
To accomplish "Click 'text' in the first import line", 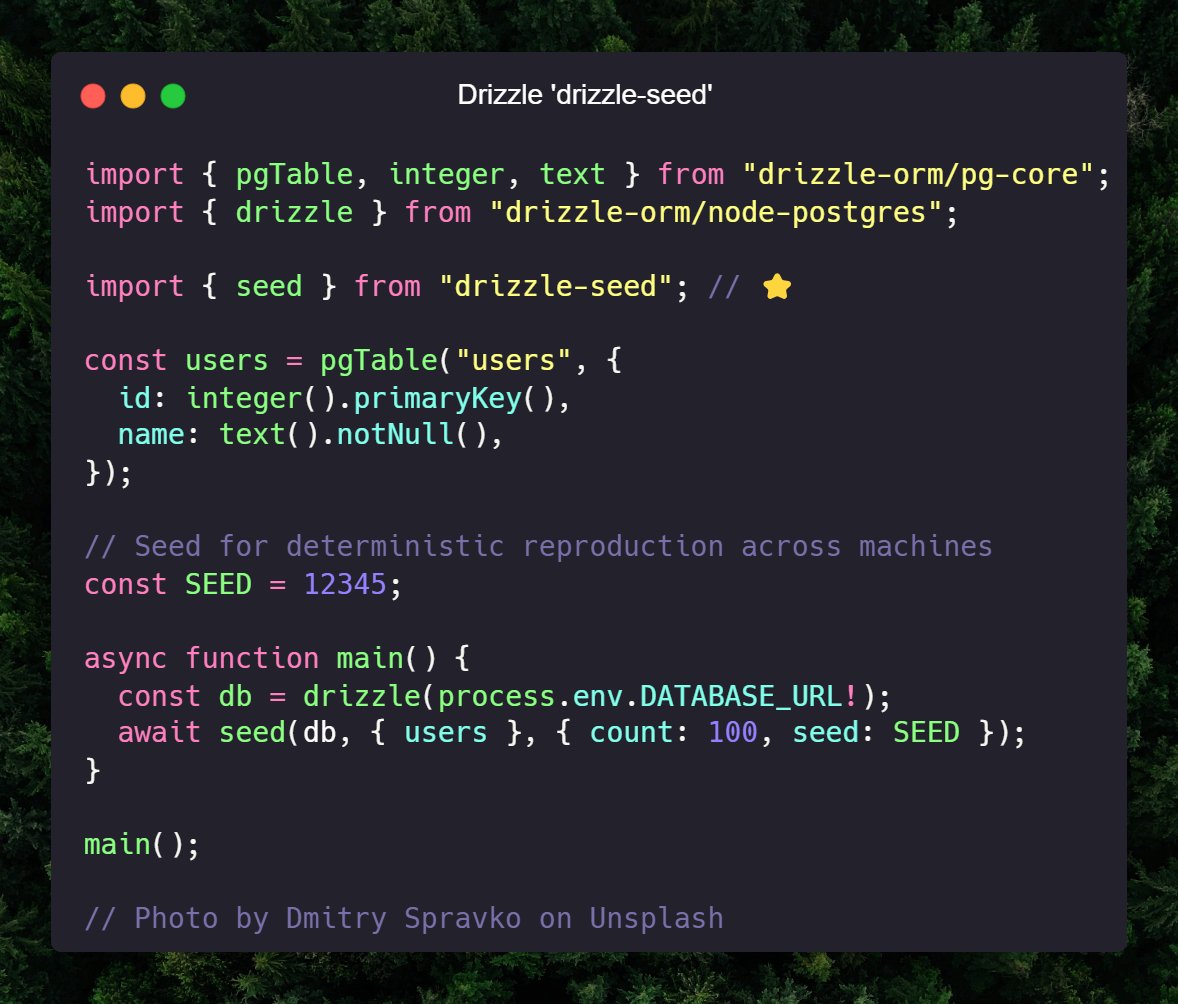I will tap(572, 174).
